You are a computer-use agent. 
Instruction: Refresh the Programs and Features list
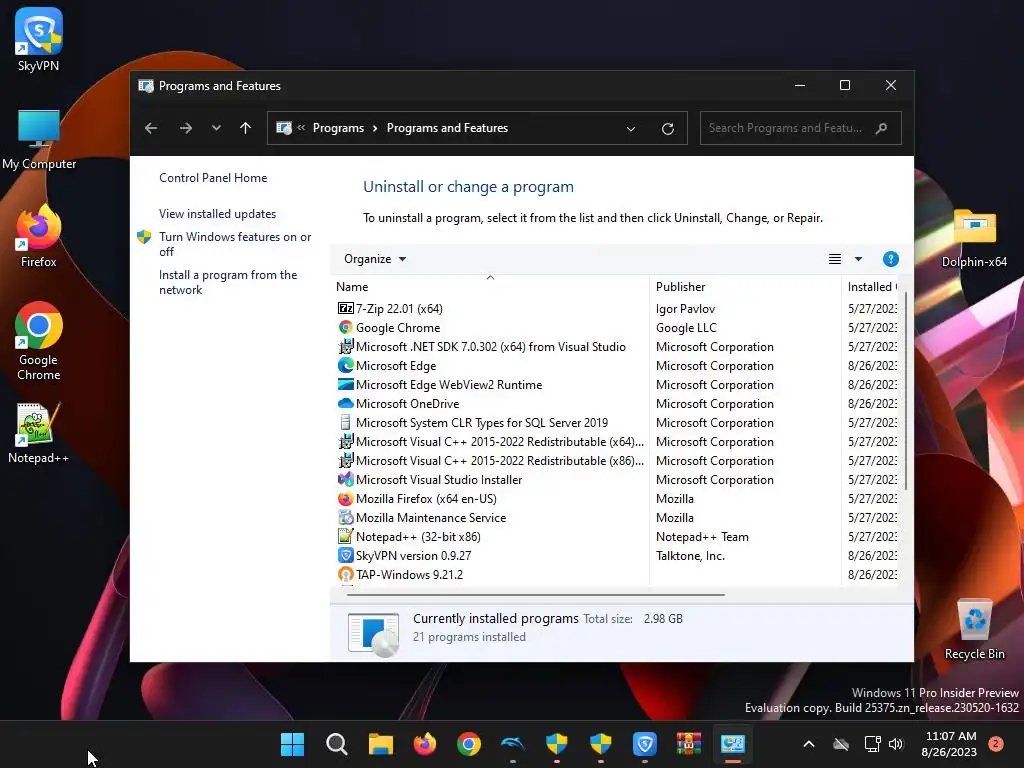(x=667, y=129)
